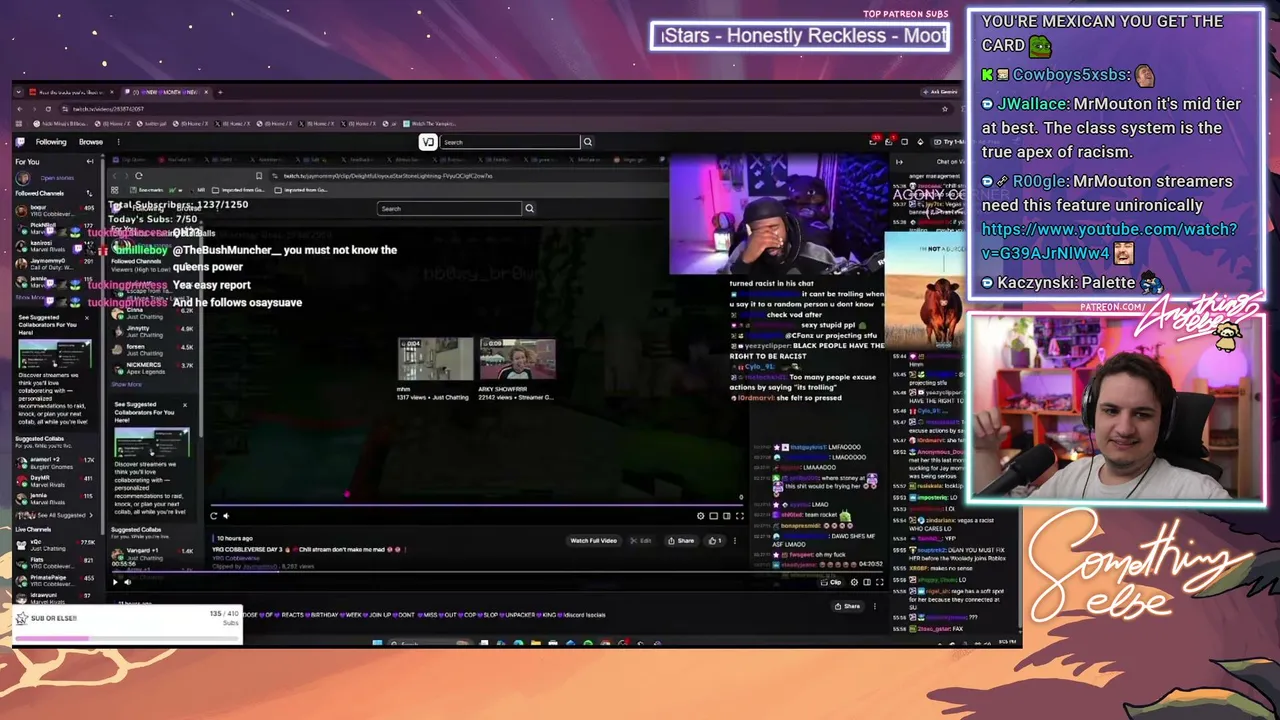The image size is (1280, 720).
Task: Open the forsen Just Chatting channel
Action: [155, 349]
